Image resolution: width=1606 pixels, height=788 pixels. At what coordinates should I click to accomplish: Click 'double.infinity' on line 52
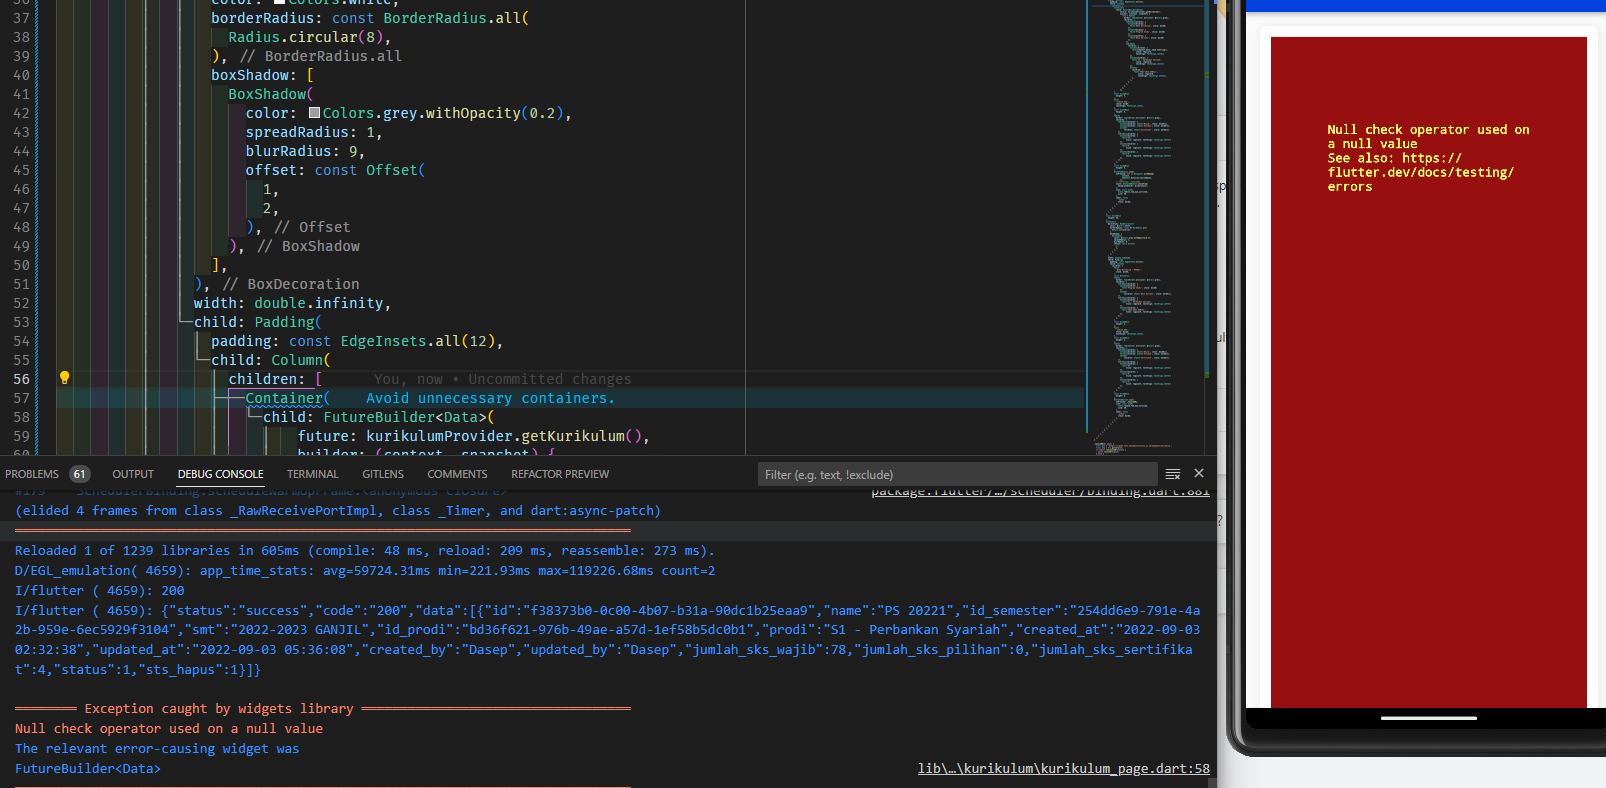coord(318,303)
